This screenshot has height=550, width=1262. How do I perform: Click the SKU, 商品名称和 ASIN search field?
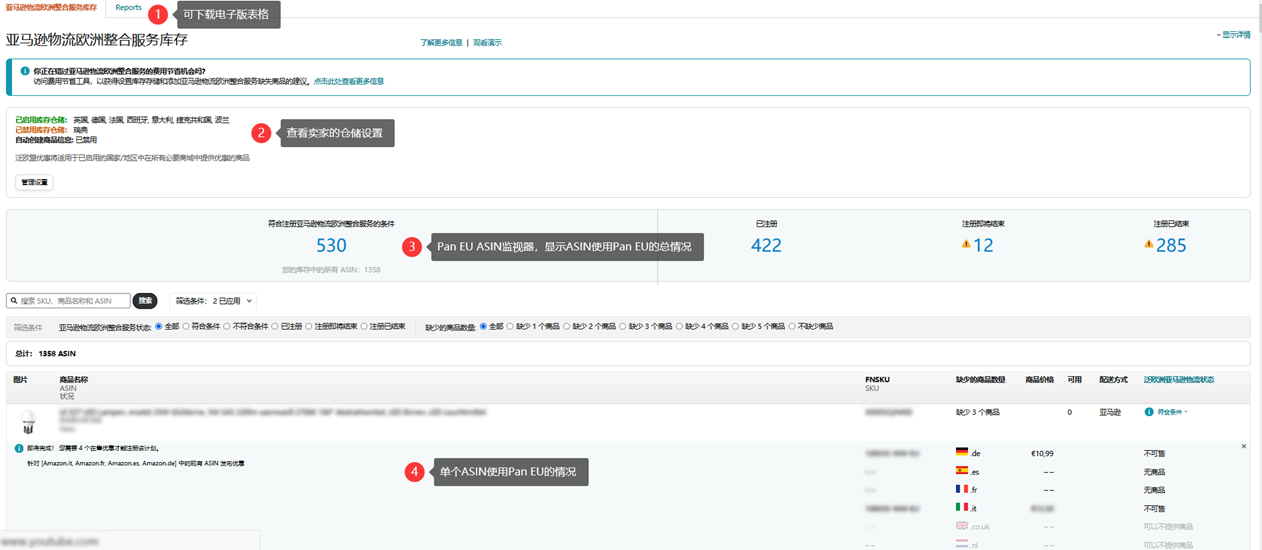click(68, 300)
